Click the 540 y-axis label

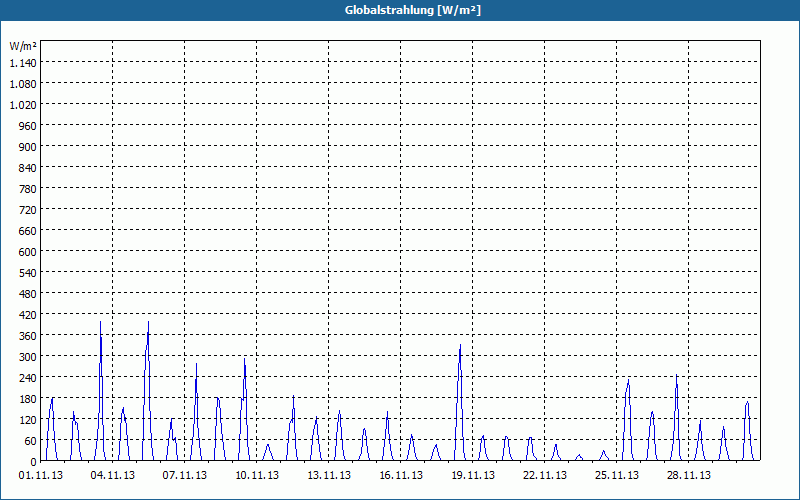[28, 273]
